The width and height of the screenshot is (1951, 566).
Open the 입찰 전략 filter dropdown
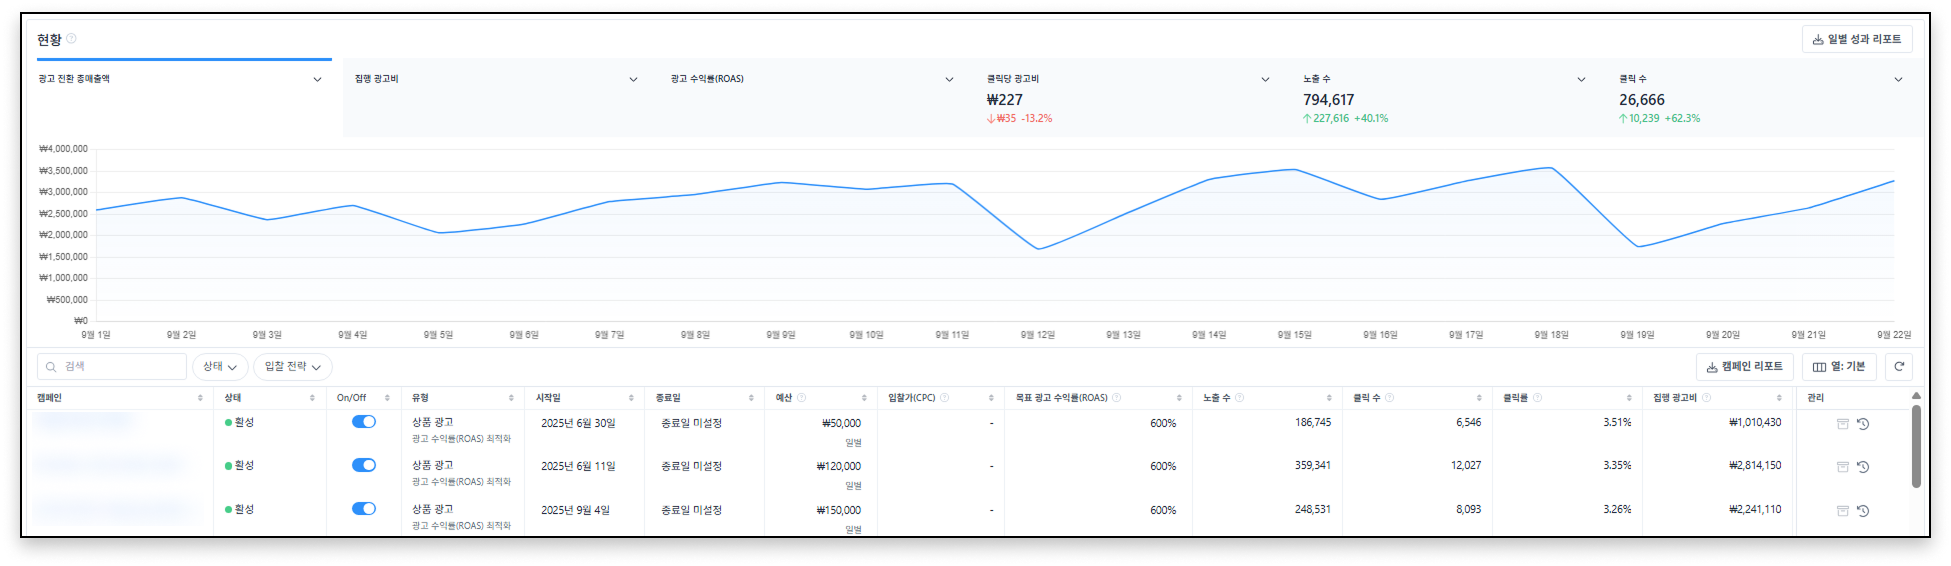click(292, 367)
